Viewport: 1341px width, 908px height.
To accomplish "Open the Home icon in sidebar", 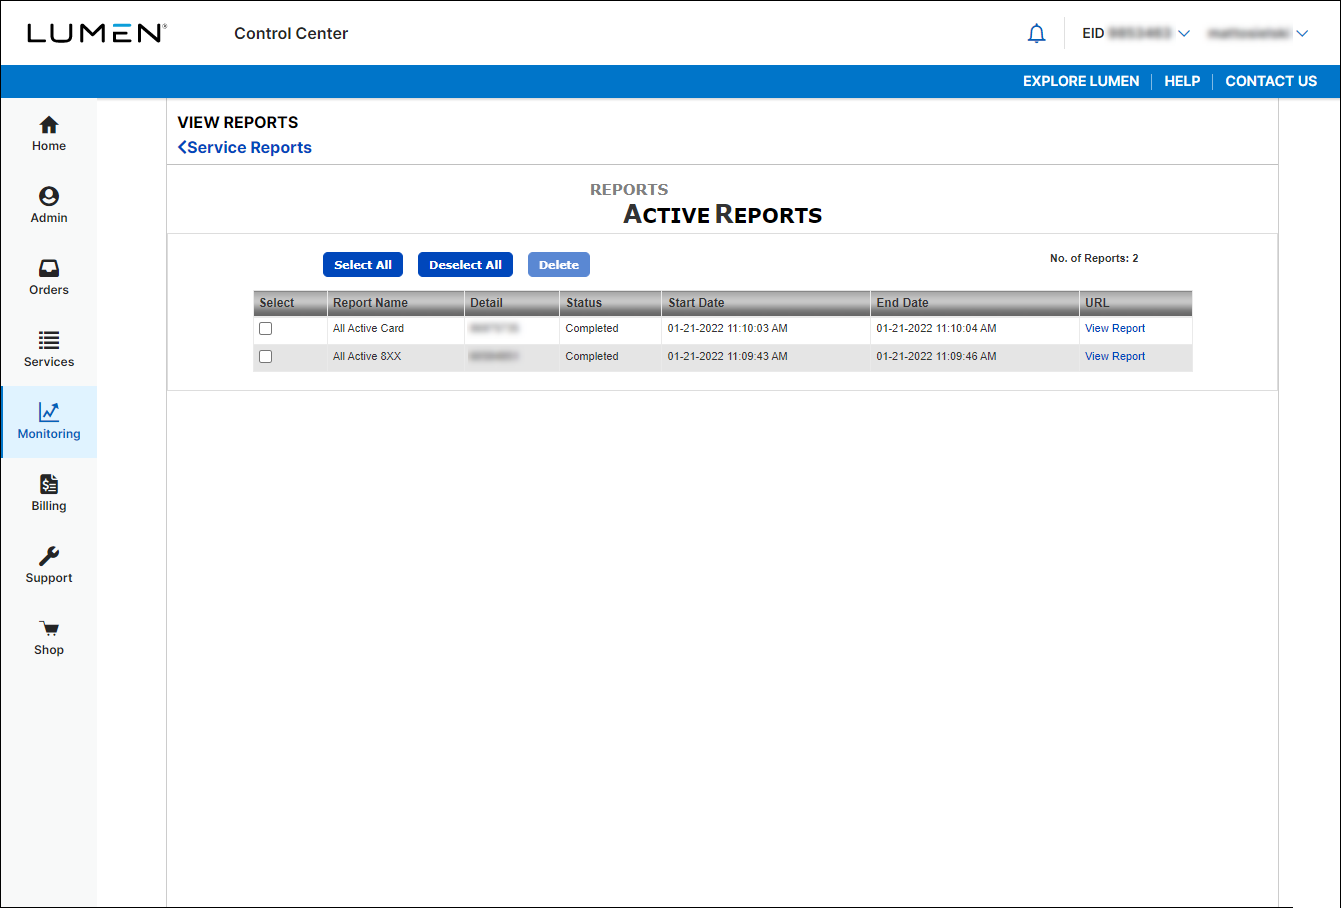I will point(49,125).
